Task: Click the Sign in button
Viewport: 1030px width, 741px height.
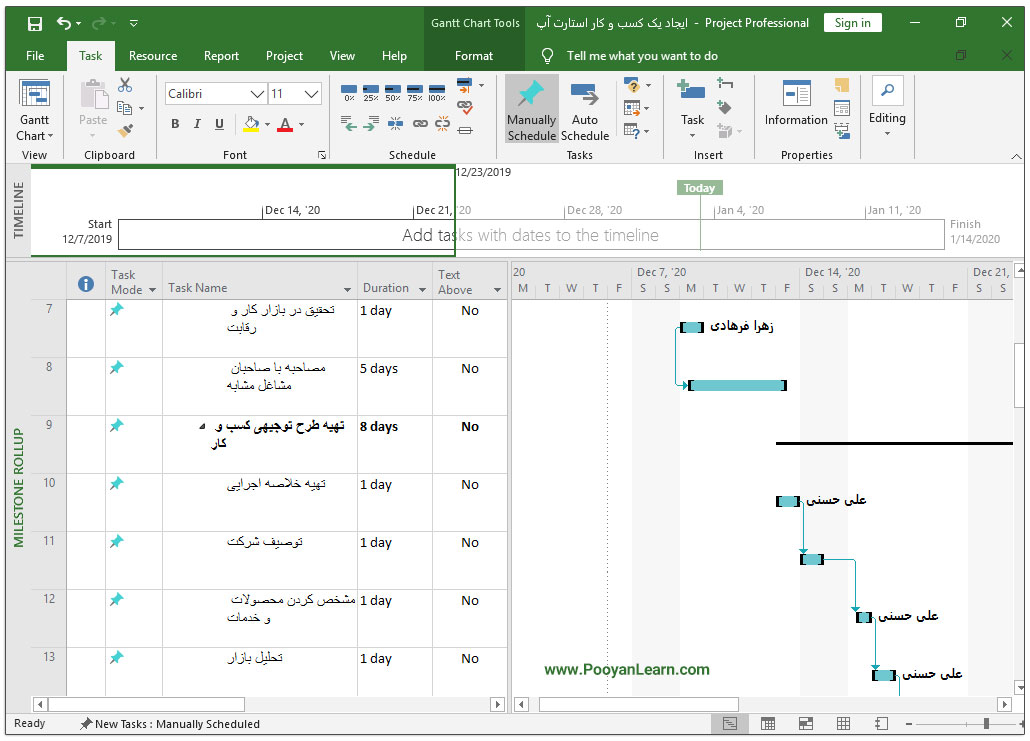Action: (852, 23)
